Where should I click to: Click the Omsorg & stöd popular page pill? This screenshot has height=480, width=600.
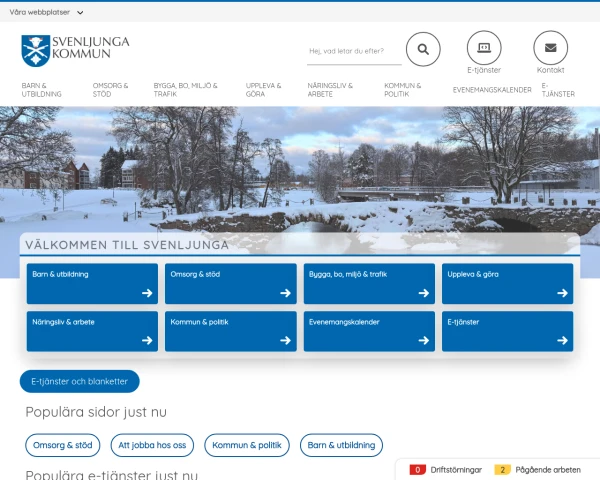pyautogui.click(x=63, y=445)
